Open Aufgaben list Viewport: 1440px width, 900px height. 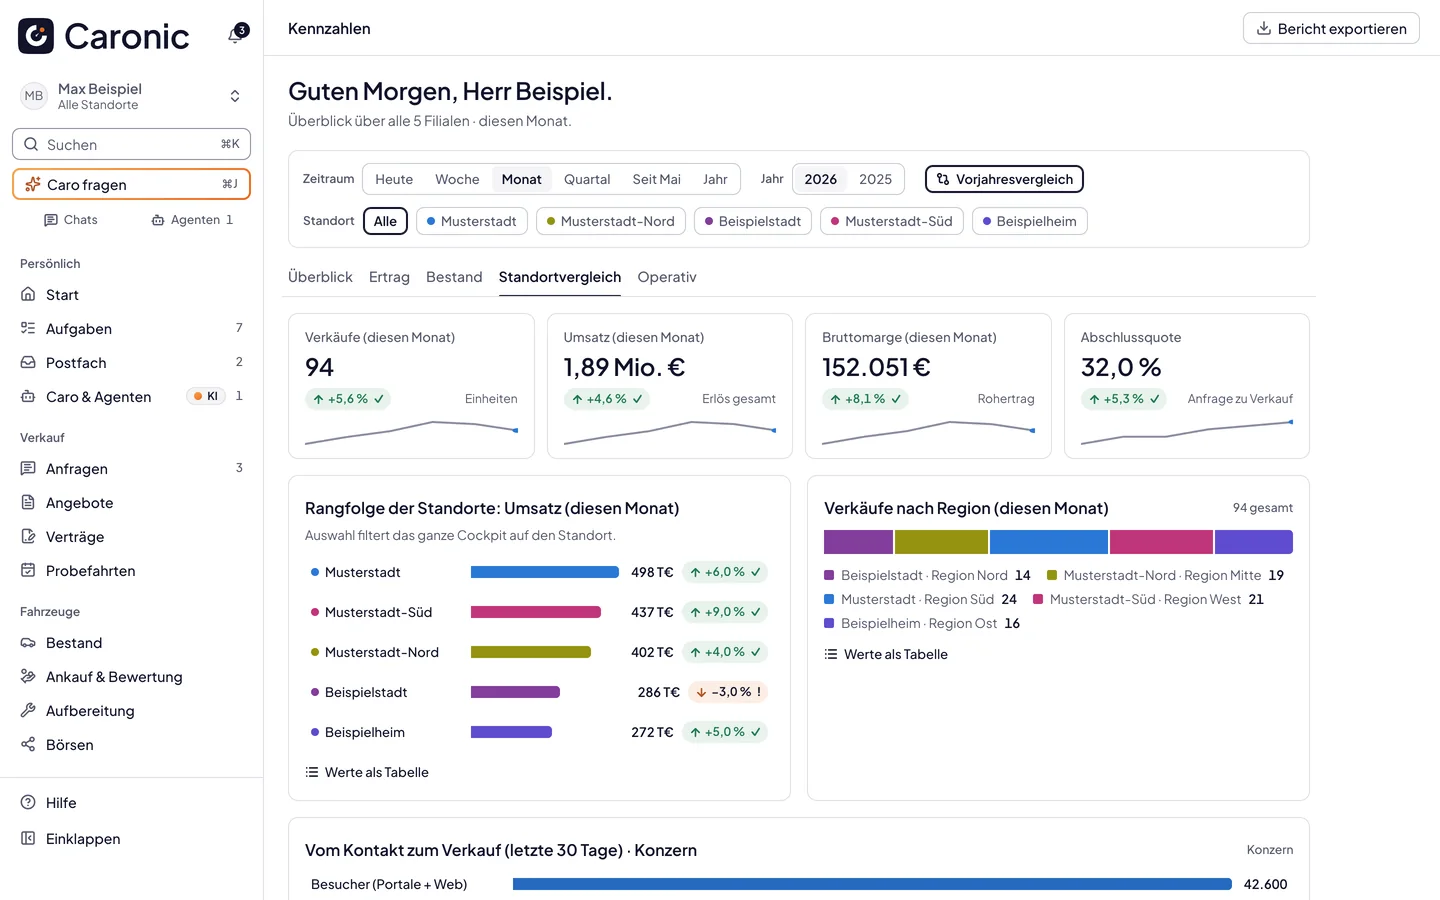pyautogui.click(x=131, y=329)
